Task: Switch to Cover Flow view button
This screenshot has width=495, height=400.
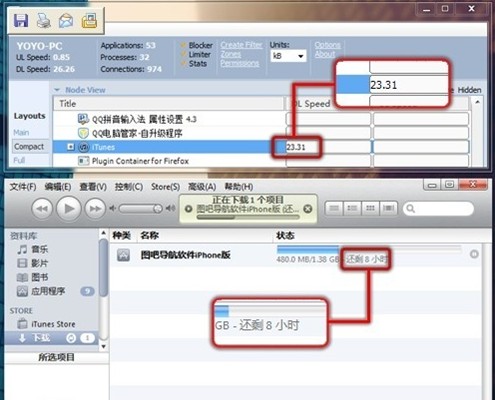Action: pyautogui.click(x=388, y=208)
